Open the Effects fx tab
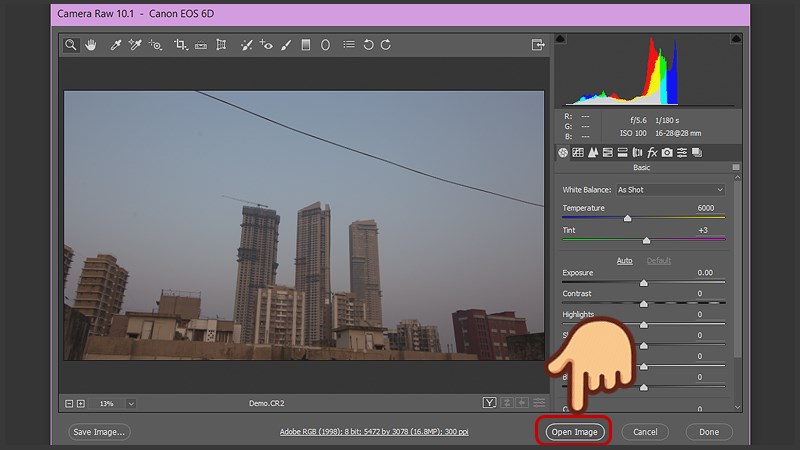Screen dimensions: 800x450 (652, 153)
